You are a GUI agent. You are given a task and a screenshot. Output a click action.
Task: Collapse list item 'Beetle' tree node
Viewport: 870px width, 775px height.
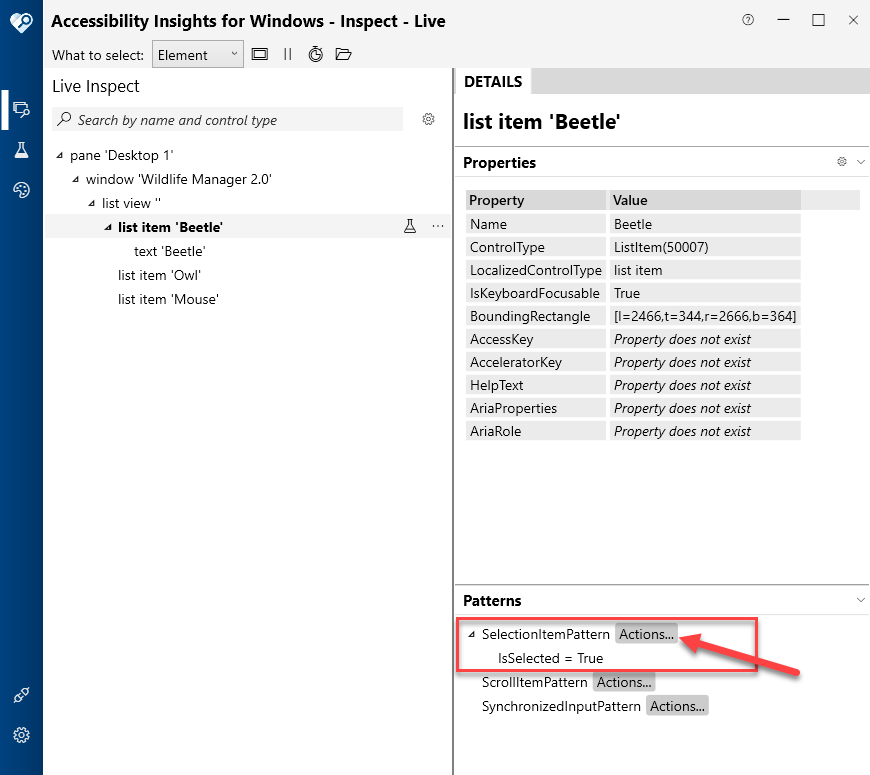108,227
